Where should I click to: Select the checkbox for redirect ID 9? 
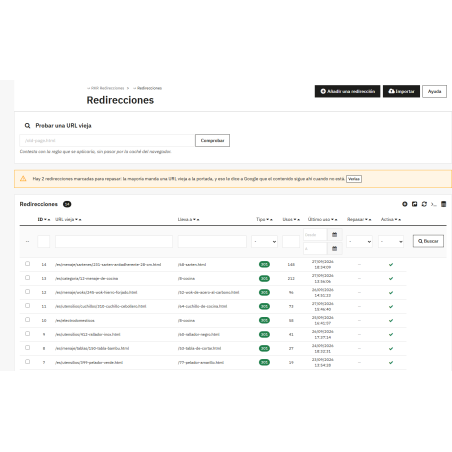pyautogui.click(x=27, y=334)
